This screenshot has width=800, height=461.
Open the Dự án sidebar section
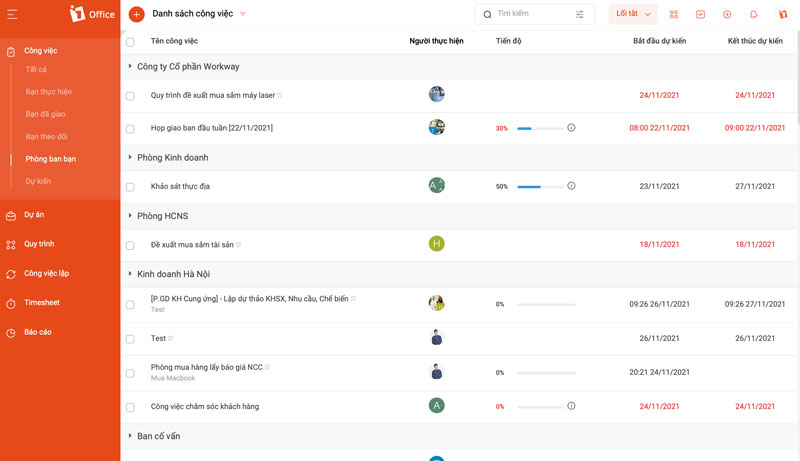click(34, 215)
